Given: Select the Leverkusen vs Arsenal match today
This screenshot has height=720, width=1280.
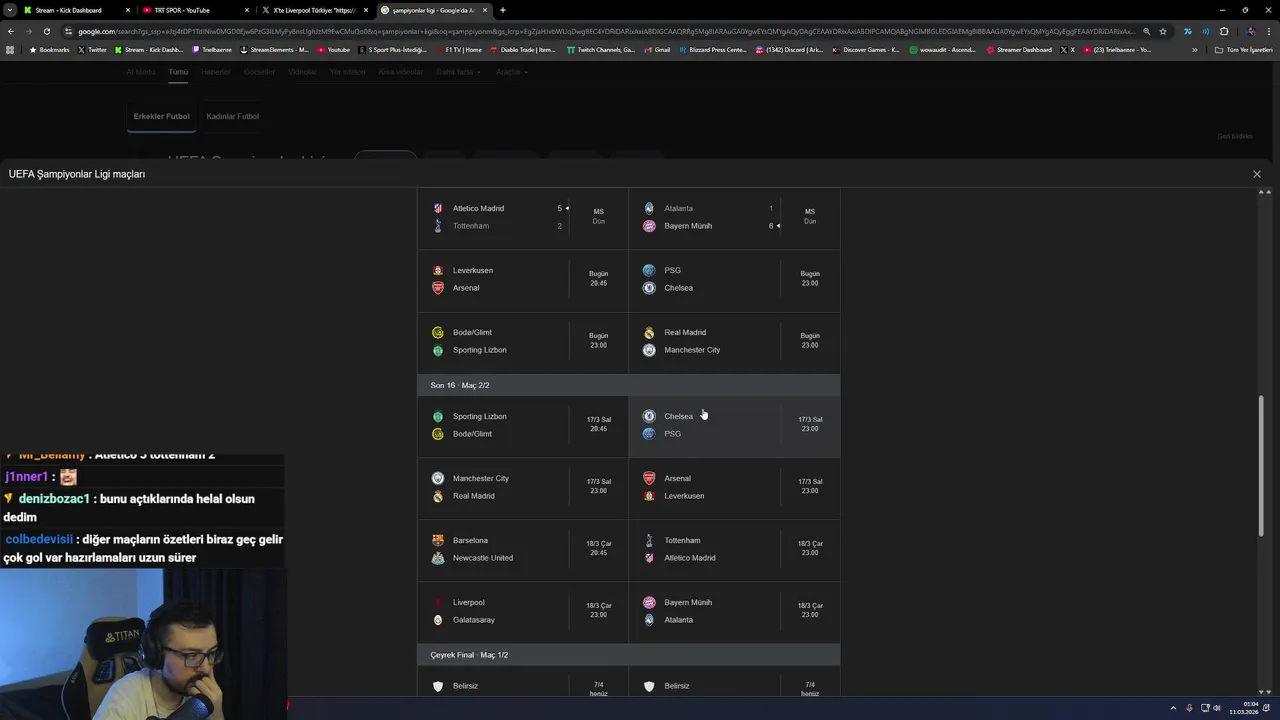Looking at the screenshot, I should (523, 279).
